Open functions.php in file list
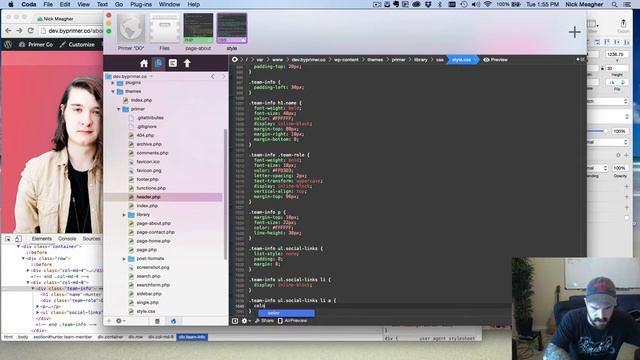Image resolution: width=640 pixels, height=360 pixels. point(151,188)
